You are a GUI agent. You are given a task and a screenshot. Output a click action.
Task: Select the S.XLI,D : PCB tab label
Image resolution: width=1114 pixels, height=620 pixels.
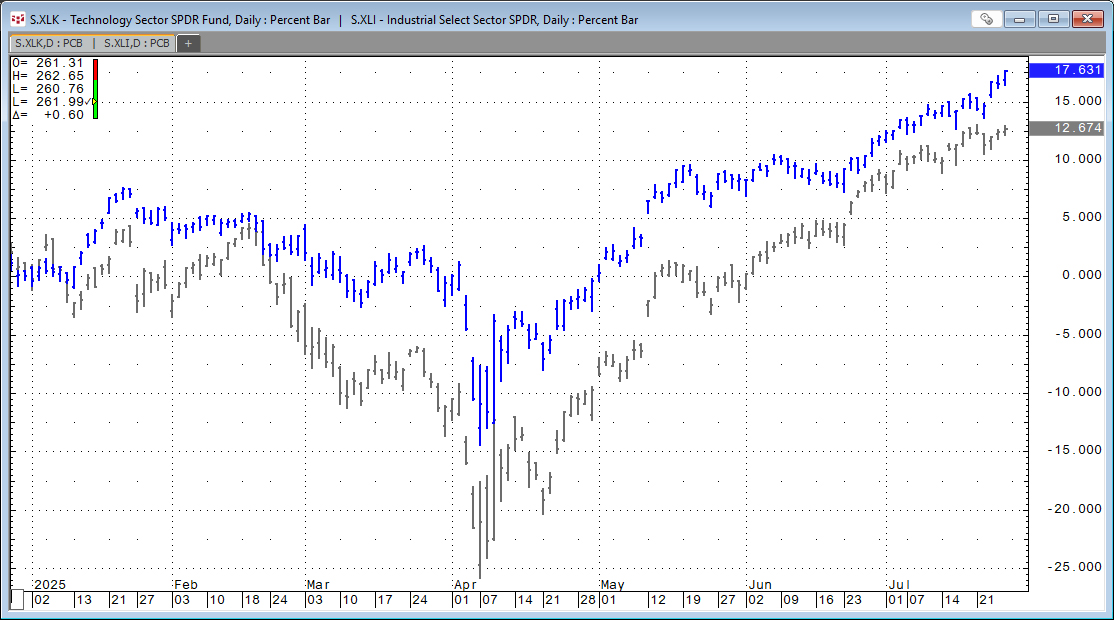click(137, 43)
